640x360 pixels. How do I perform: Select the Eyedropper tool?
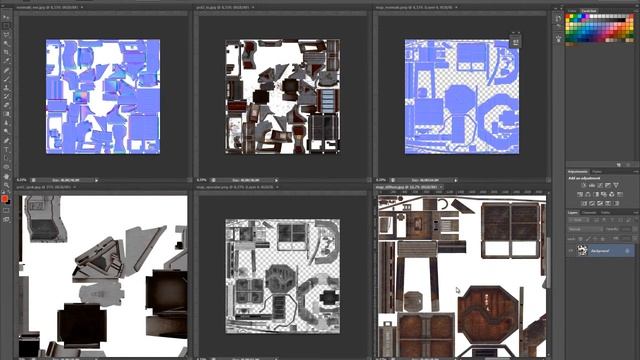pos(6,61)
